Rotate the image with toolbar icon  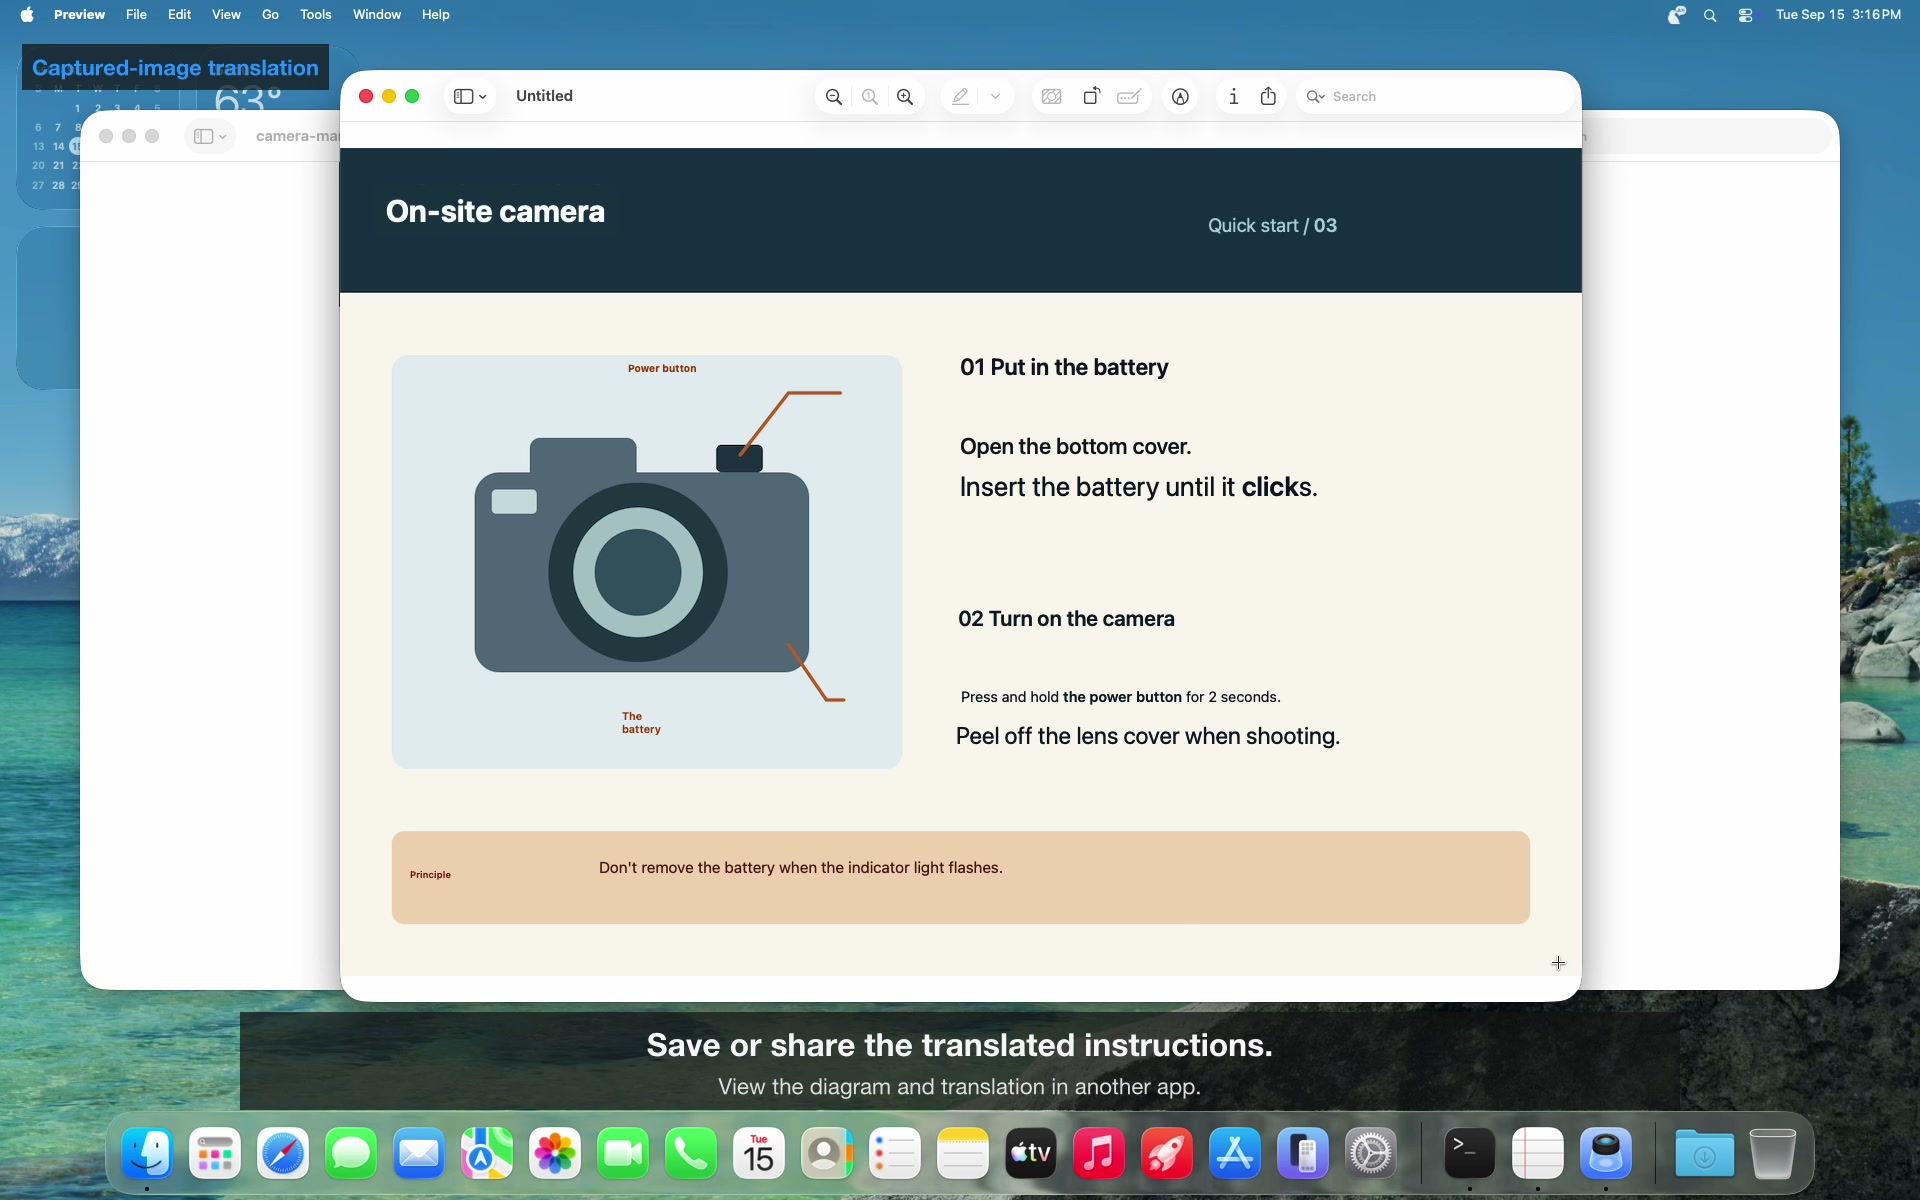click(1092, 97)
